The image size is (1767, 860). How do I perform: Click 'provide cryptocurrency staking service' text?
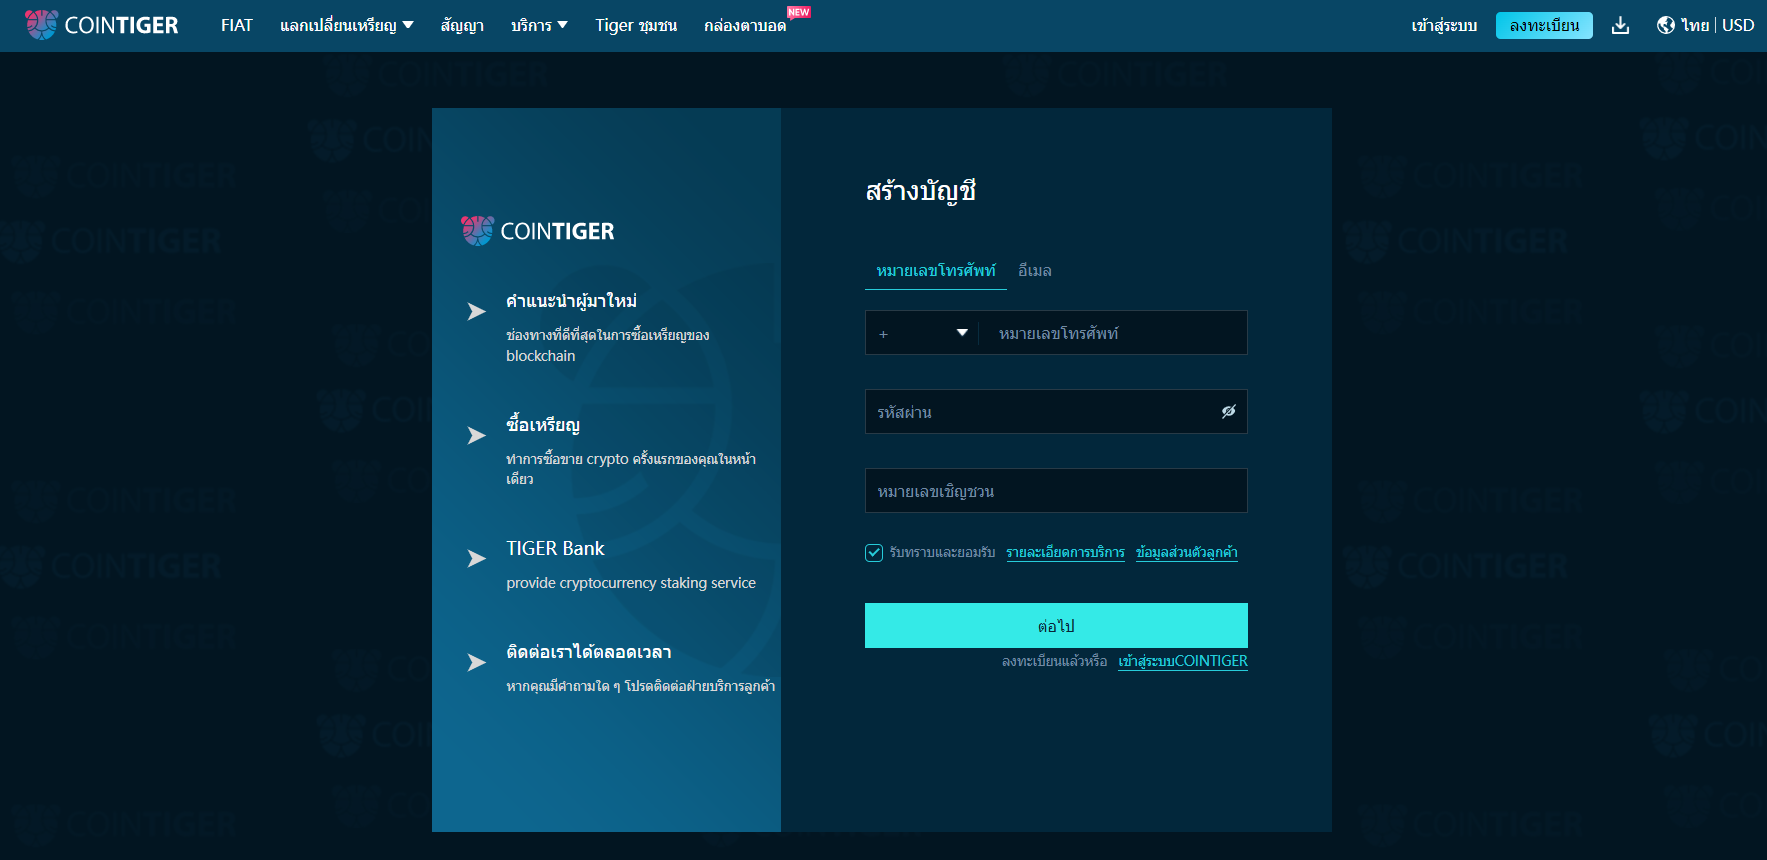coord(631,583)
